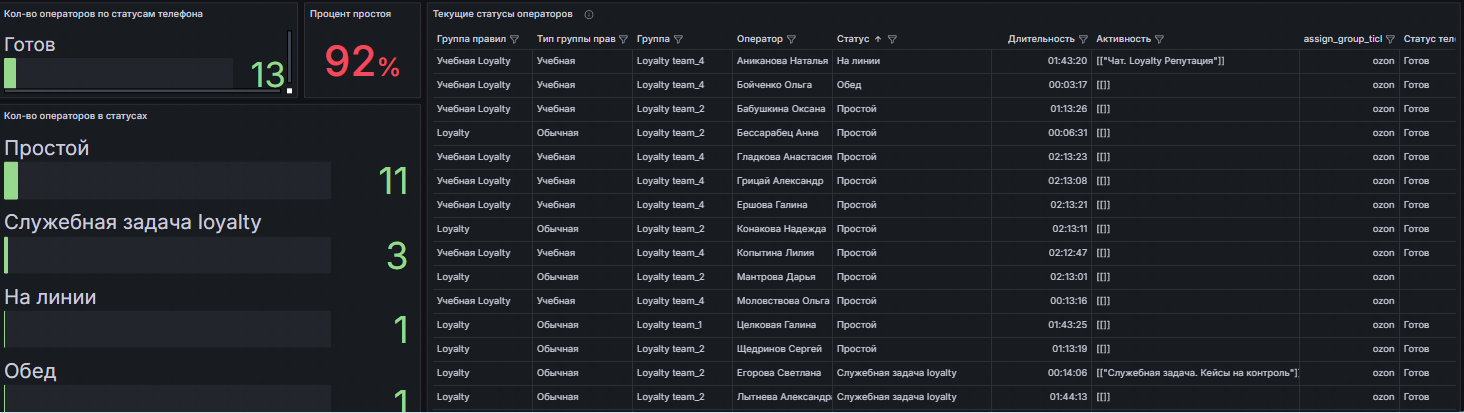
Task: Open filter for Активность column
Action: (1160, 40)
